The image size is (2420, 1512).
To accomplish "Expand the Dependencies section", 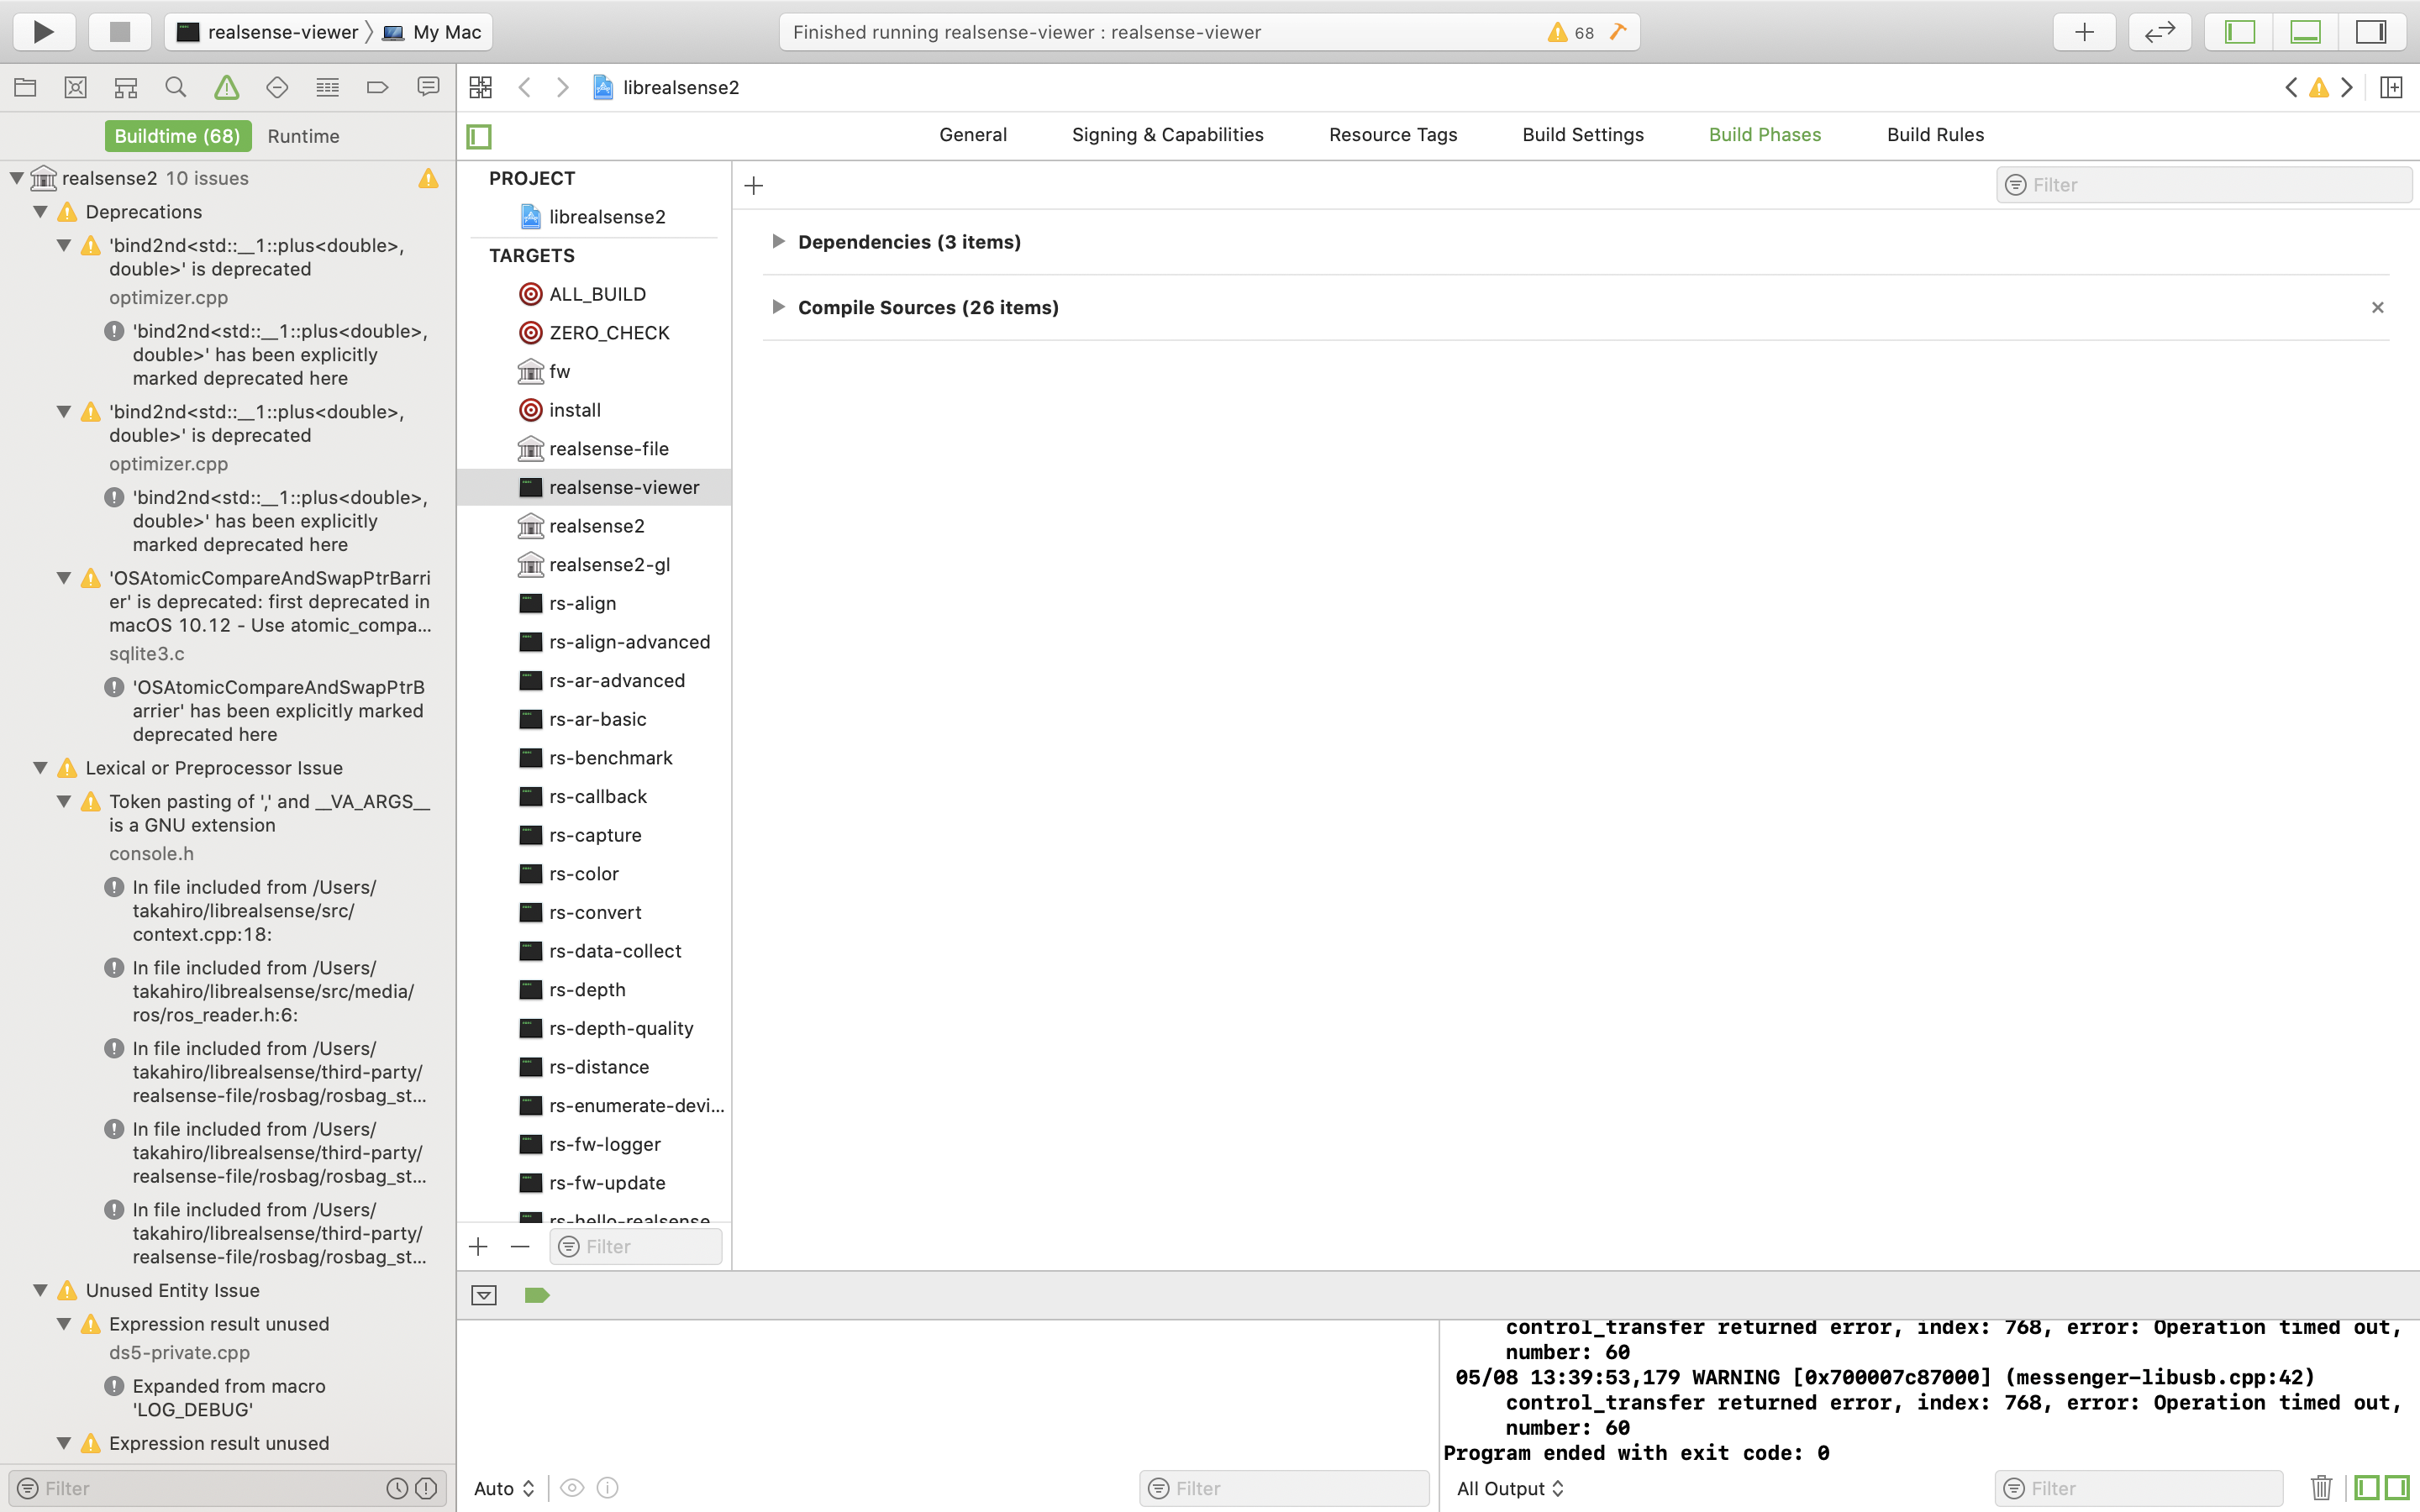I will (x=780, y=241).
